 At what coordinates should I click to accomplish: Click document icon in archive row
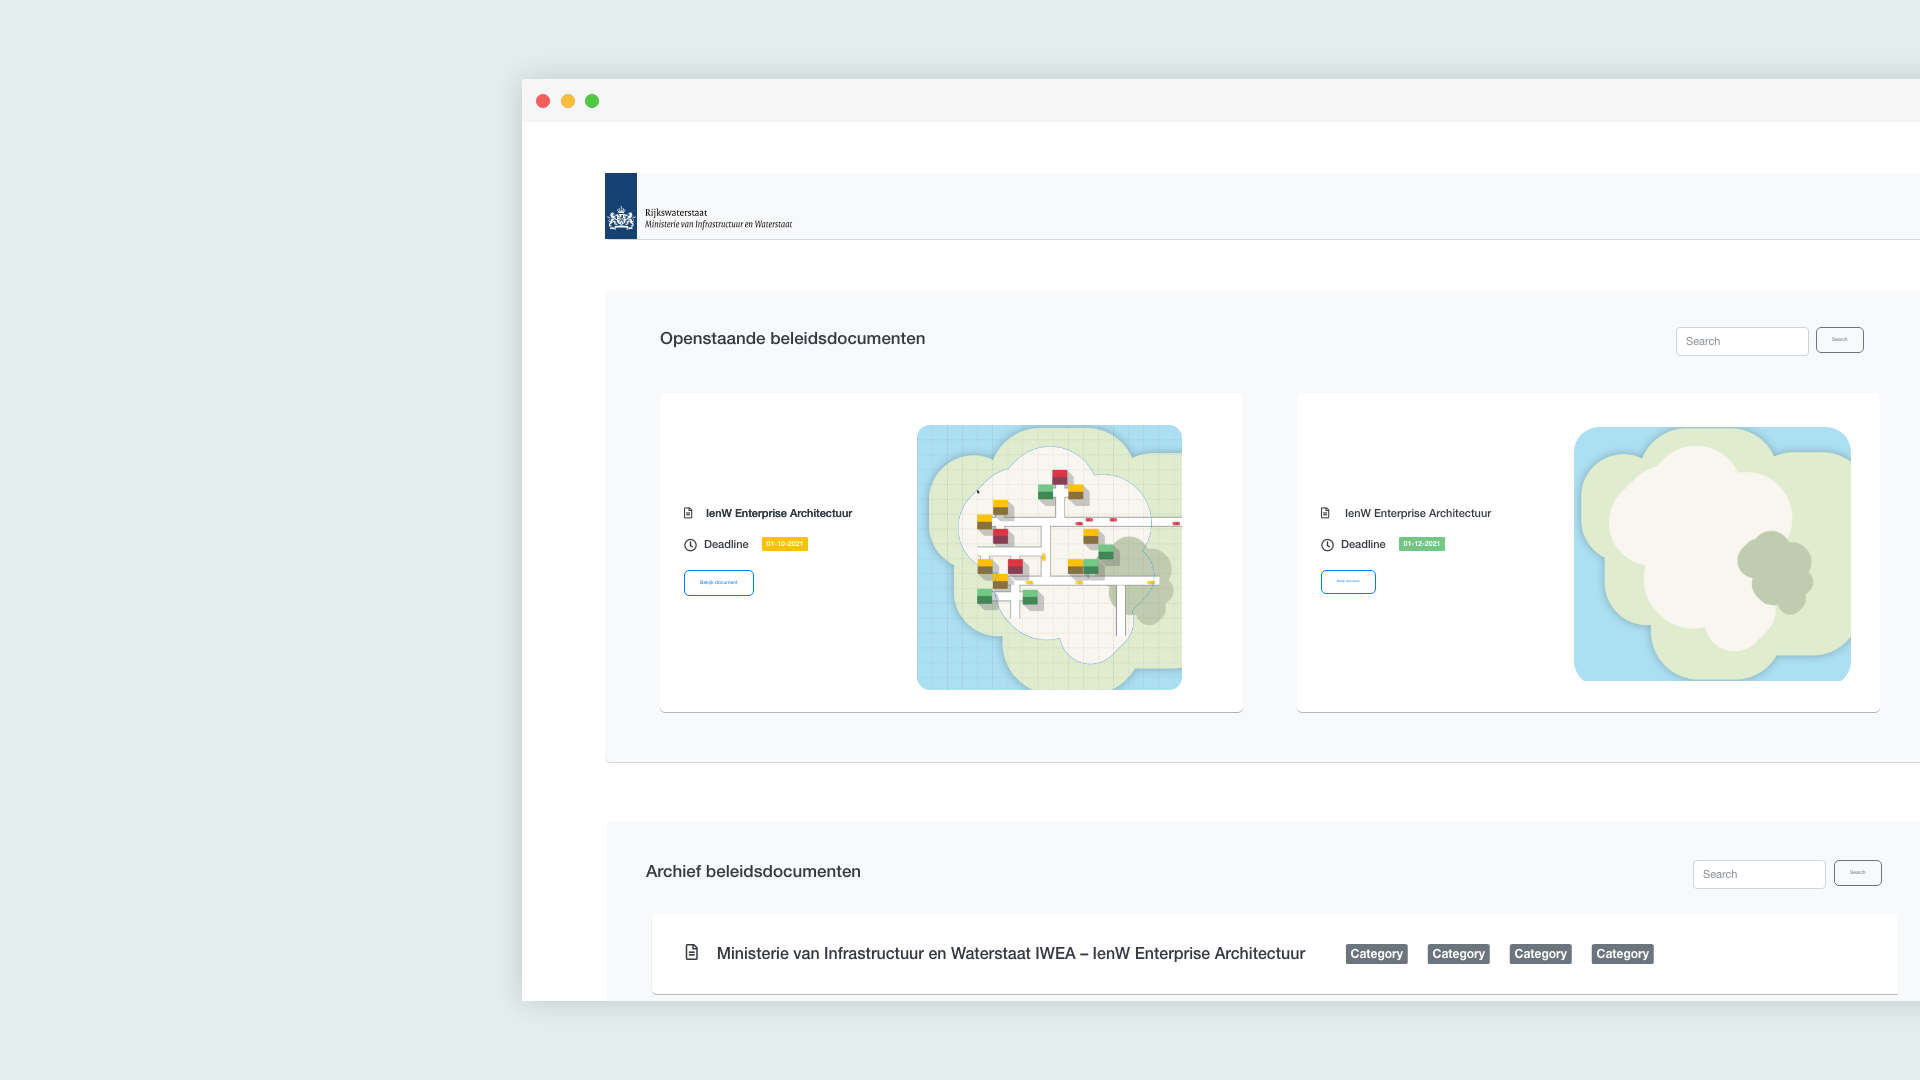[x=691, y=952]
